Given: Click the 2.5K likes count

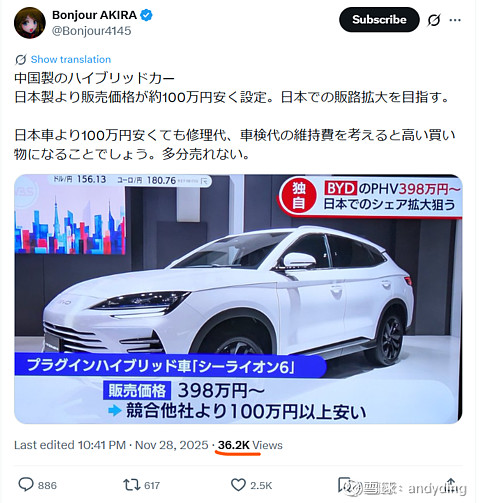Looking at the screenshot, I should pos(261,485).
